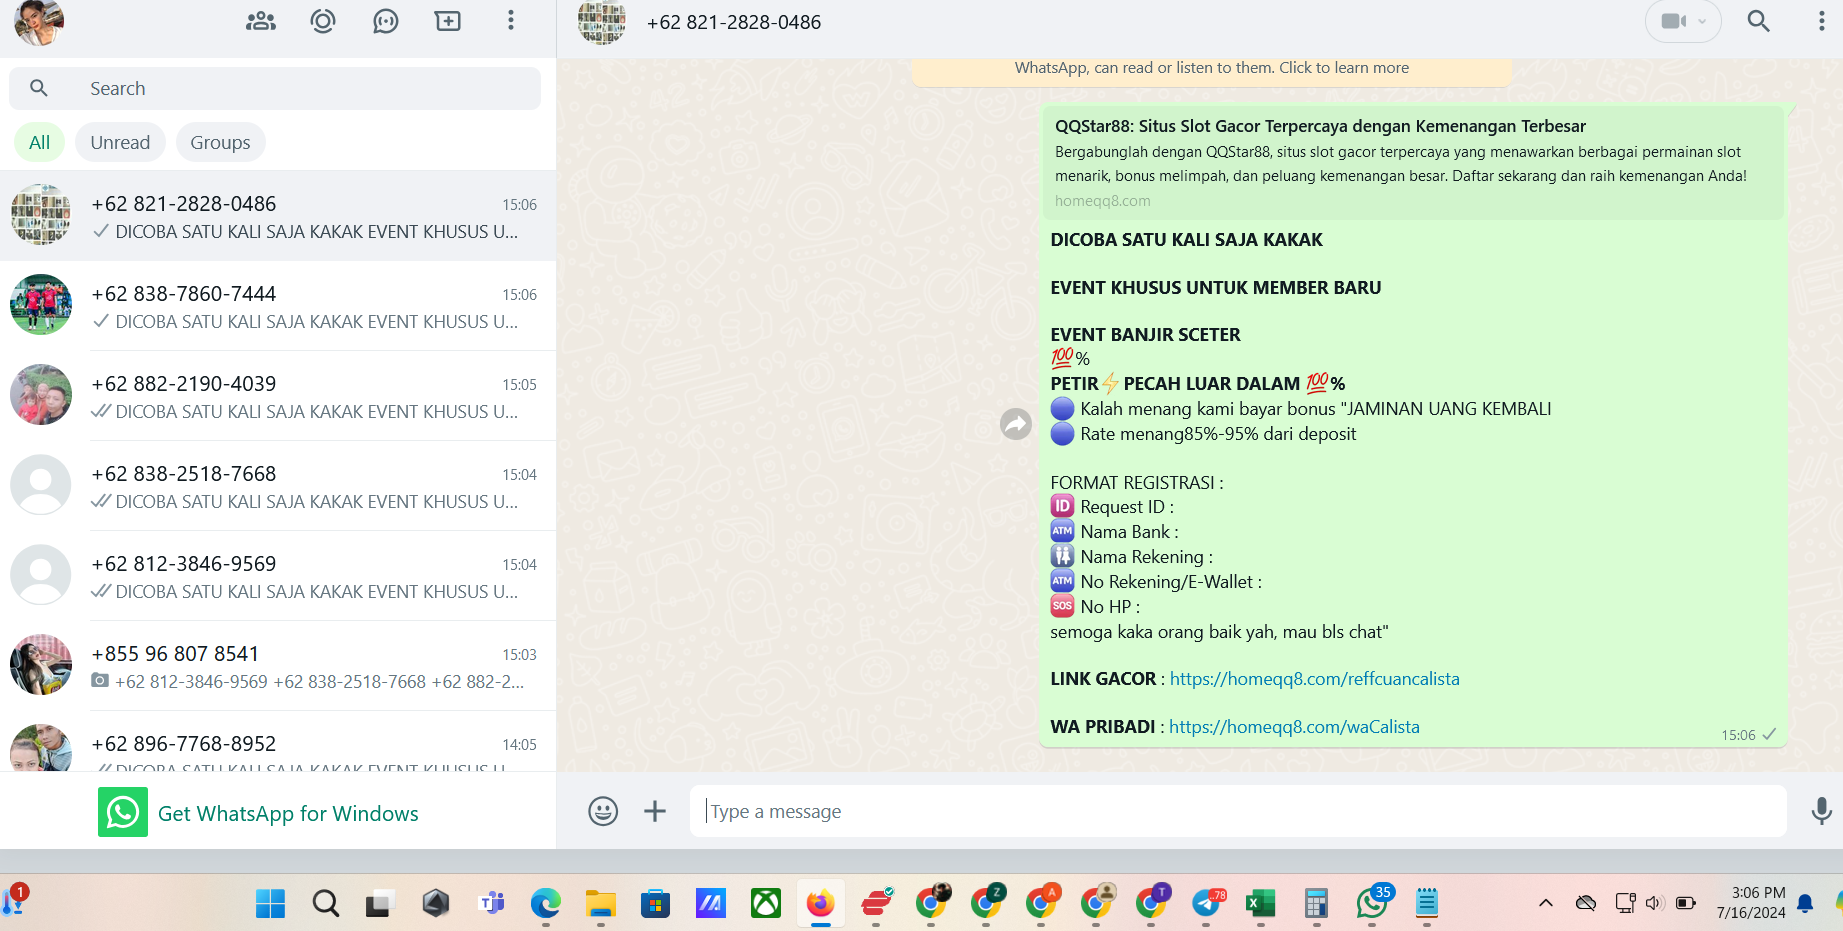This screenshot has width=1843, height=931.
Task: Select the All filter chip
Action: pyautogui.click(x=39, y=142)
